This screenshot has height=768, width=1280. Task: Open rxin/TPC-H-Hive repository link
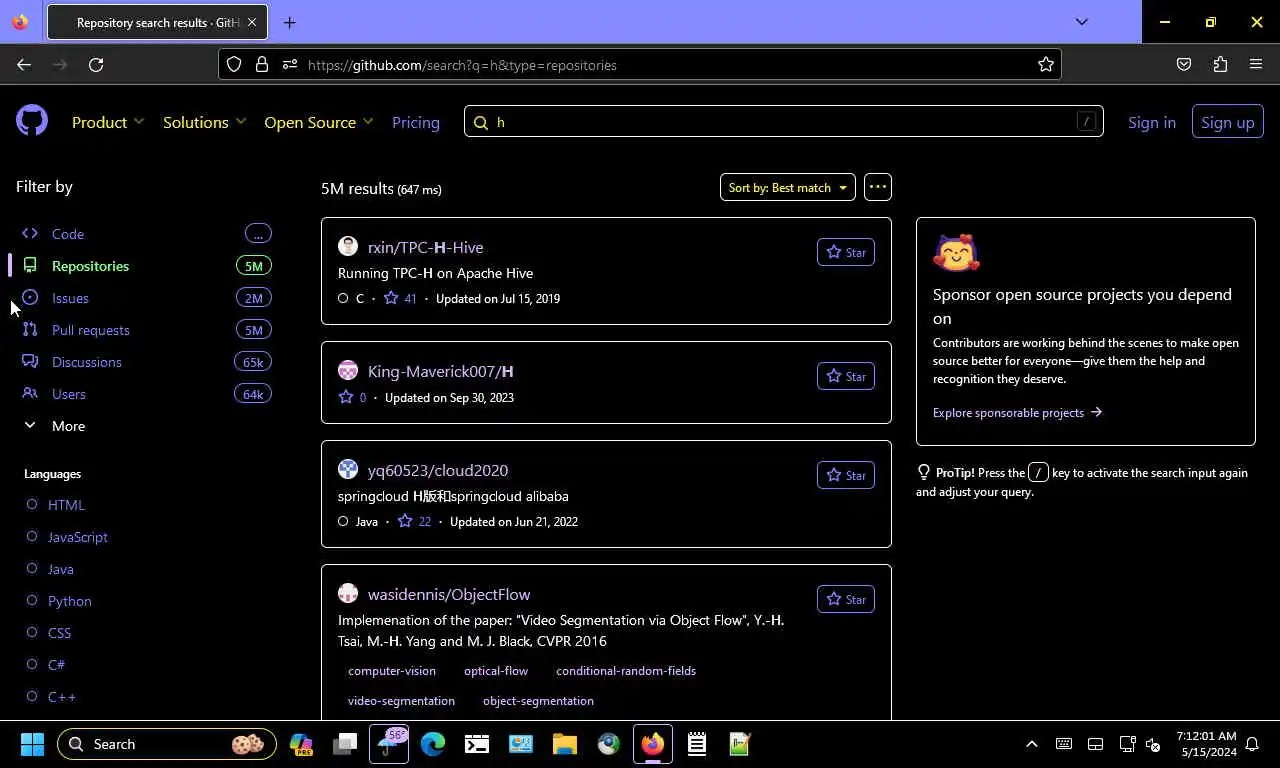(425, 247)
